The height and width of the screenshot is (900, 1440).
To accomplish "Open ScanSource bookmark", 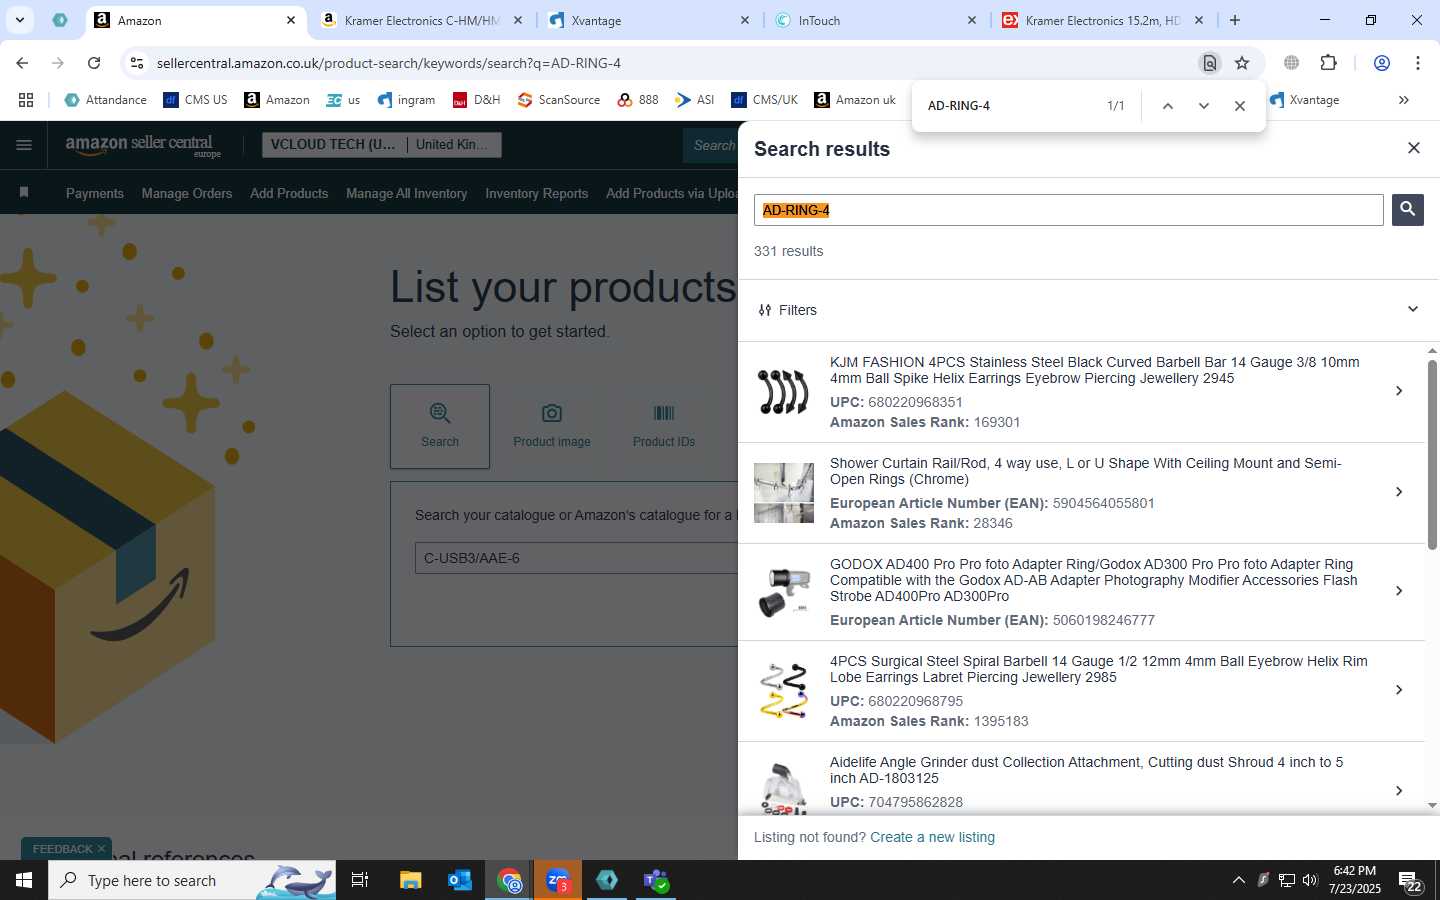I will click(559, 100).
